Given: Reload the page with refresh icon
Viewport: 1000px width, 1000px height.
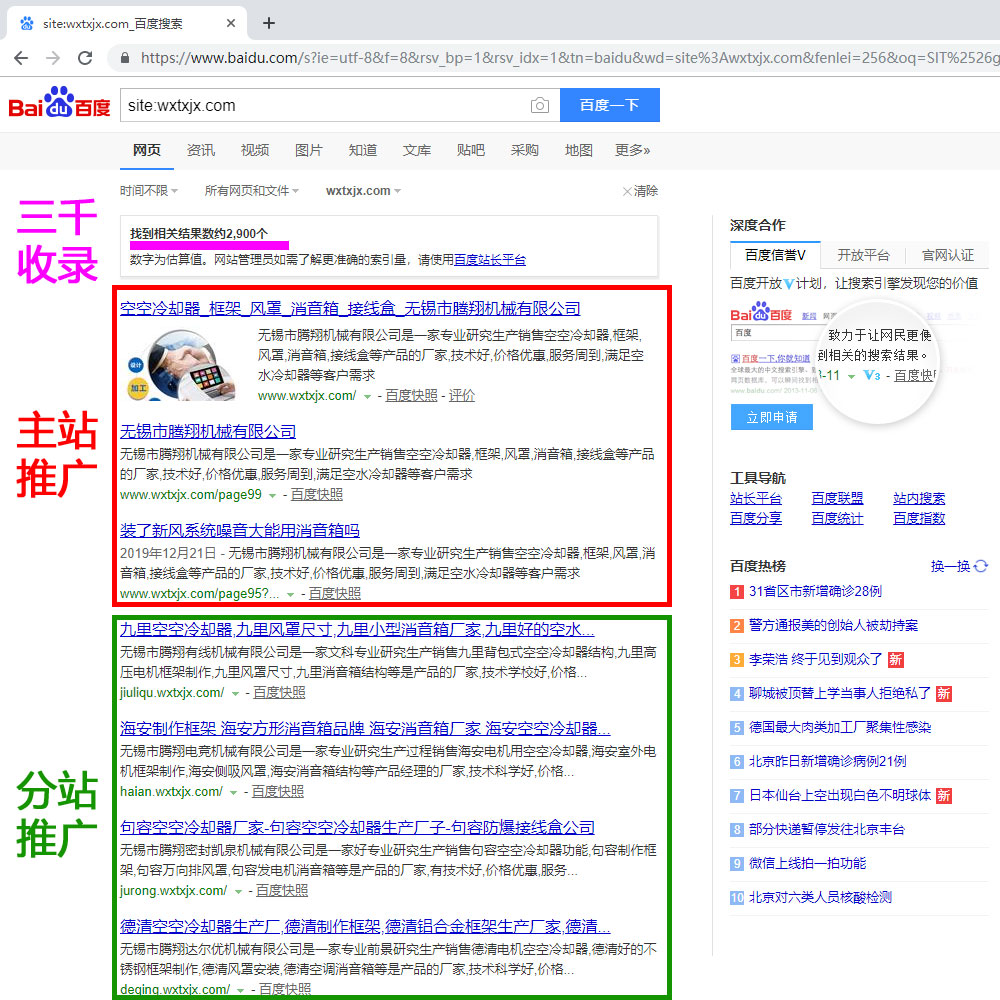Looking at the screenshot, I should pos(85,58).
